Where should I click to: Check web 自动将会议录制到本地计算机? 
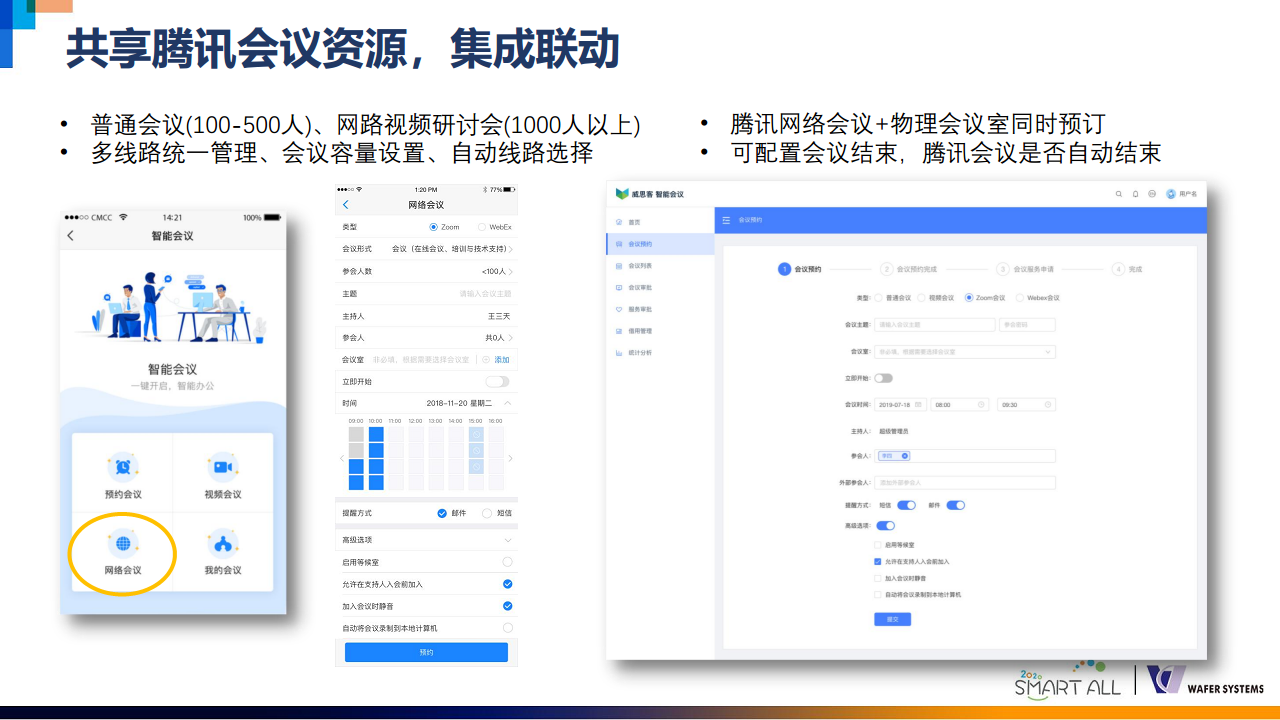(878, 594)
